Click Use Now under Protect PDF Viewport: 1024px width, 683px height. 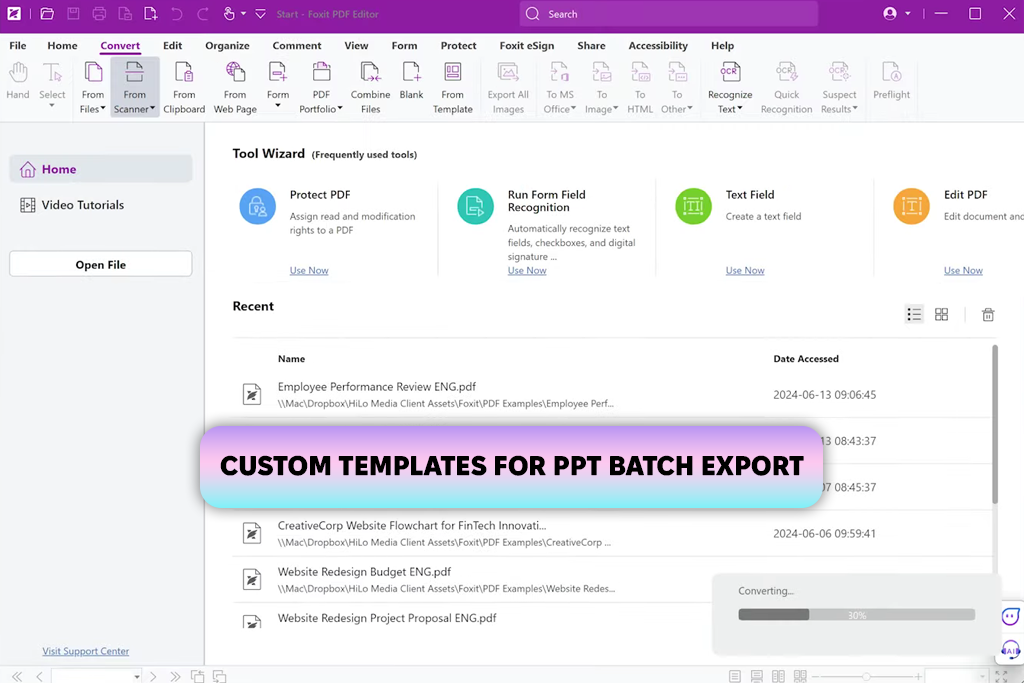[309, 270]
